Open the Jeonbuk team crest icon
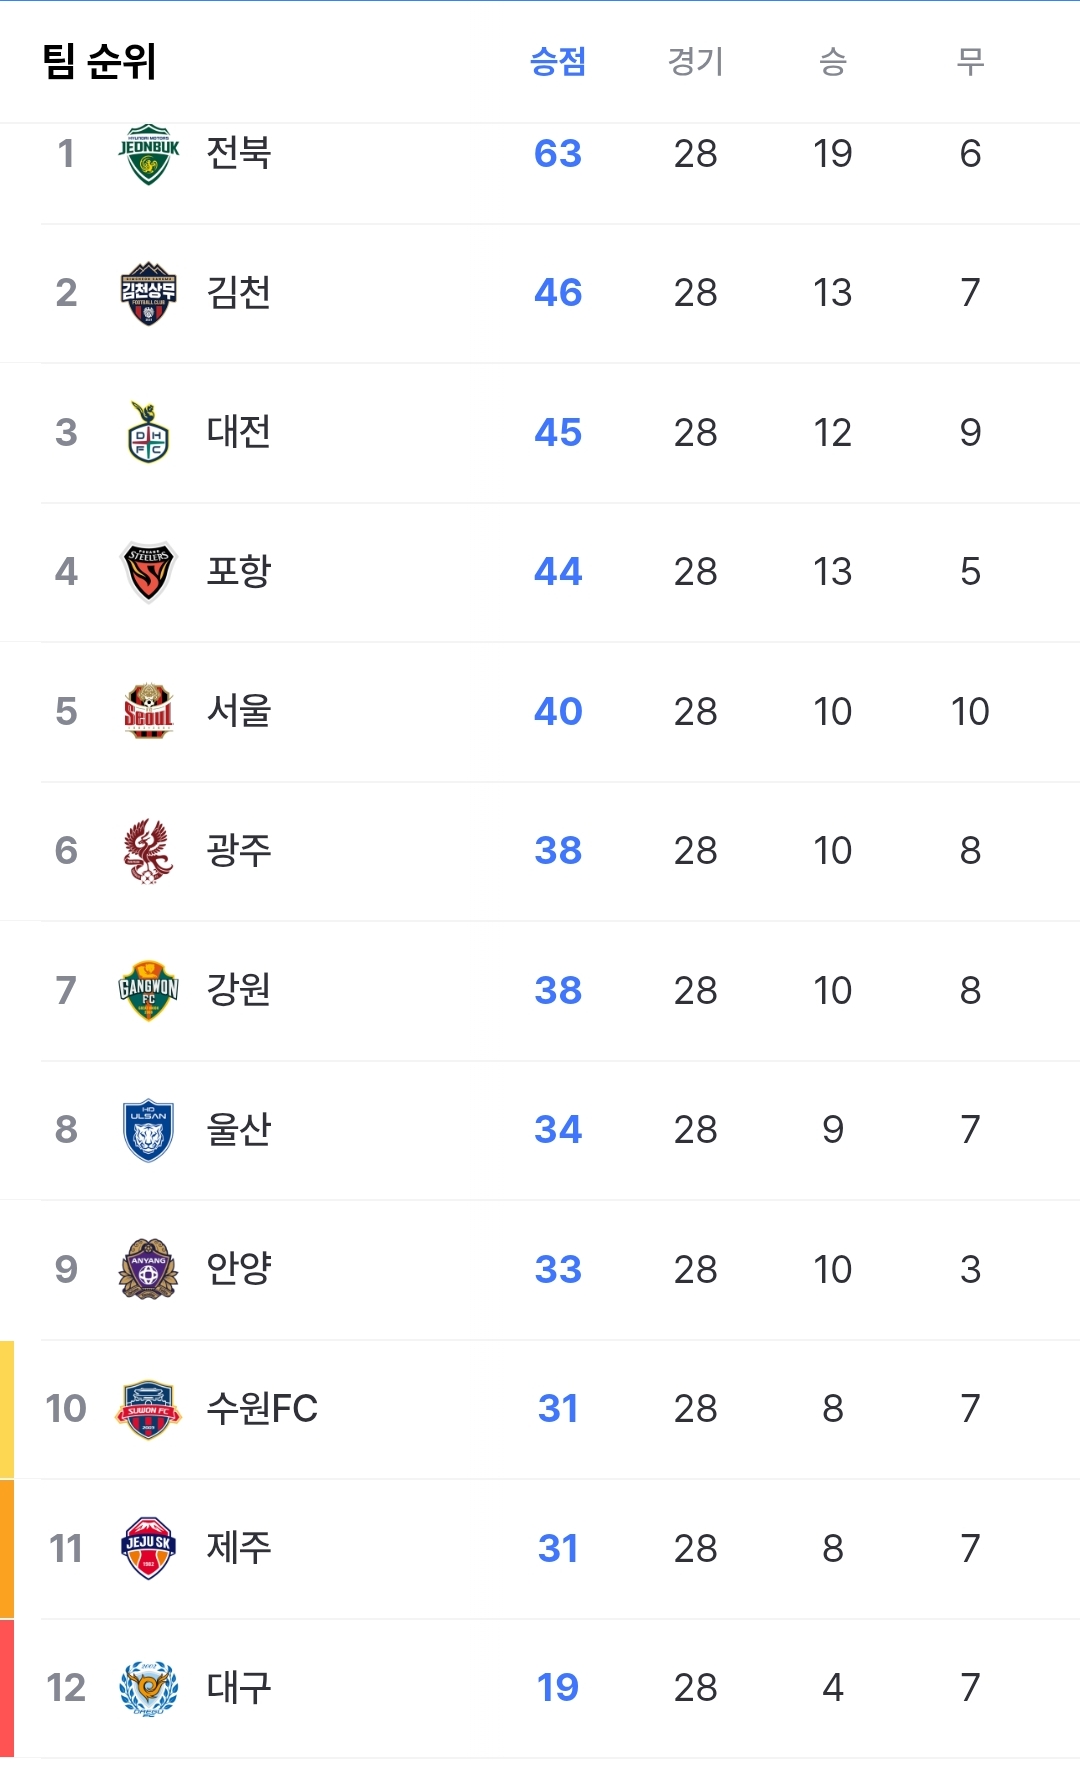Screen dimensions: 1080x1773 point(148,154)
